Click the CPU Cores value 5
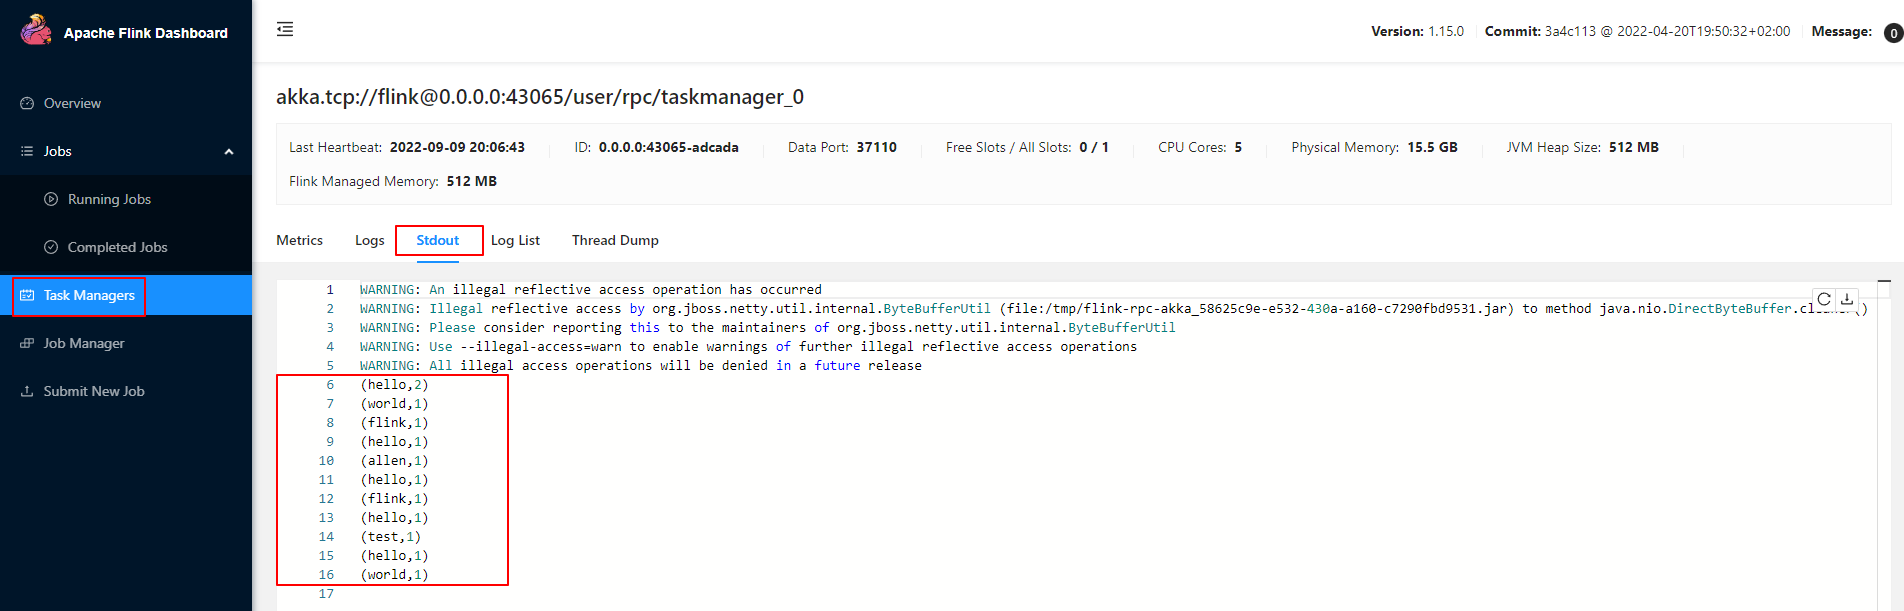1904x611 pixels. click(1238, 147)
